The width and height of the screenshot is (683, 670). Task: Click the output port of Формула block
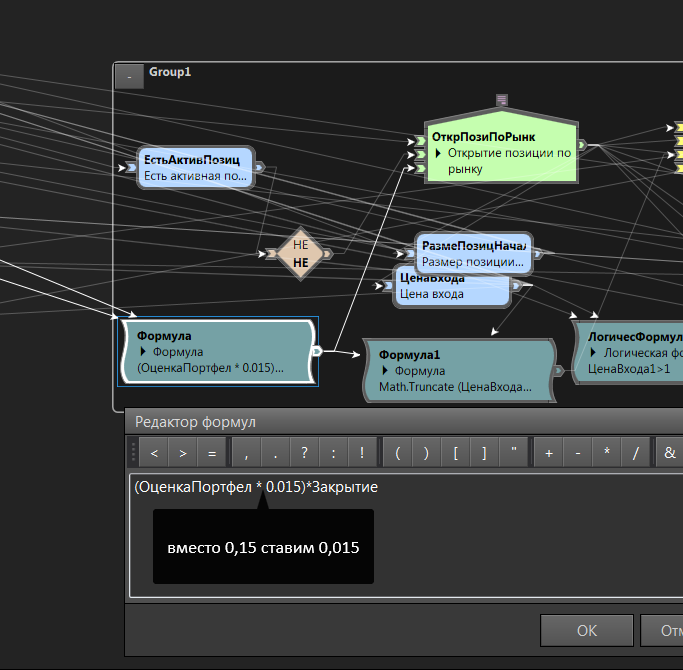click(317, 351)
